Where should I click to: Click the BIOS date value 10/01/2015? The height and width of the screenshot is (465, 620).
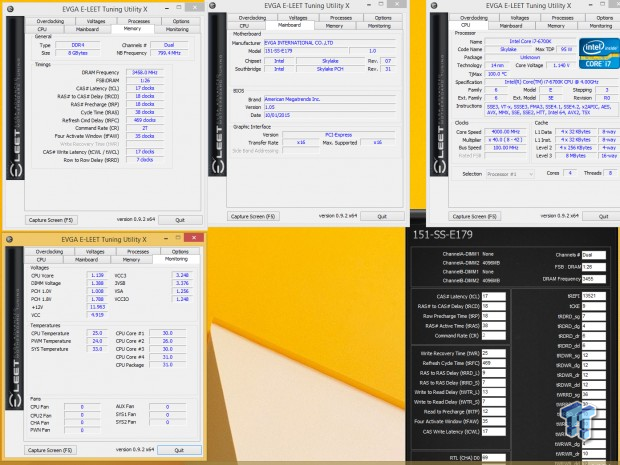330,115
